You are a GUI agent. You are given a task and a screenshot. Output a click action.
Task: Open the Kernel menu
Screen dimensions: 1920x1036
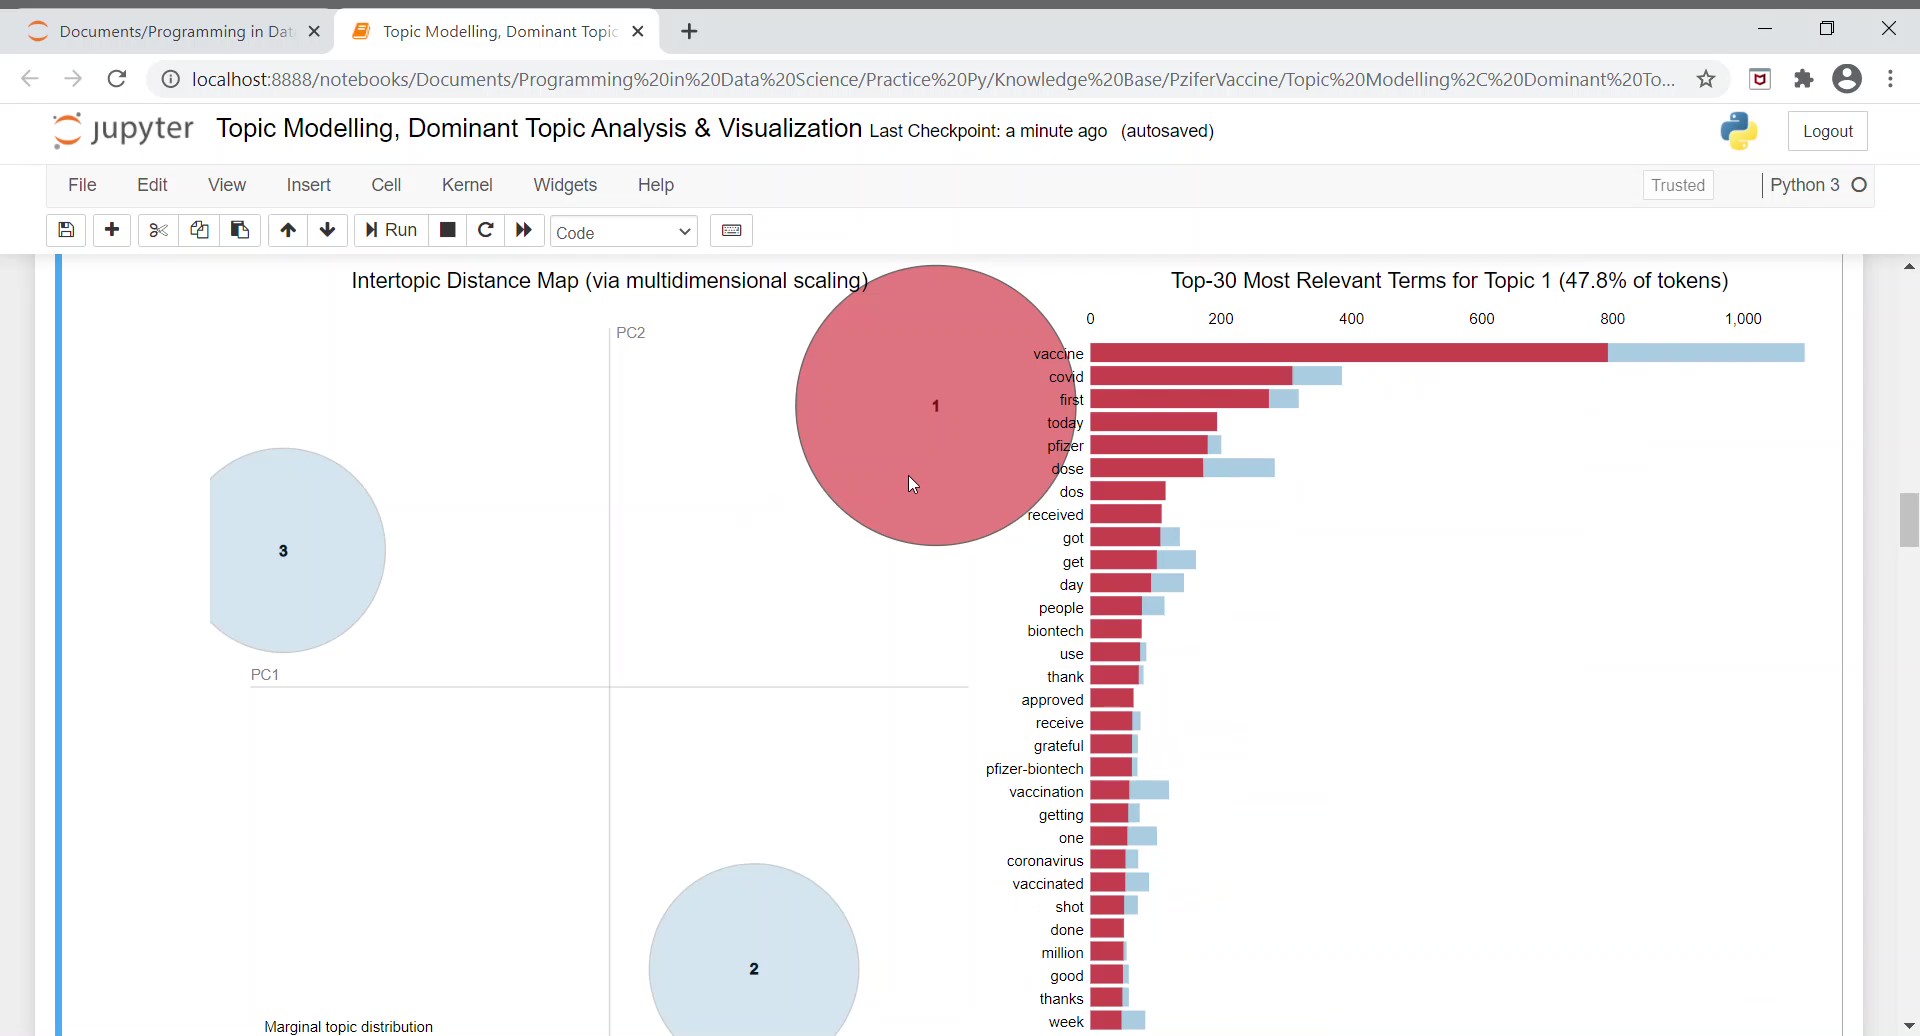point(467,185)
